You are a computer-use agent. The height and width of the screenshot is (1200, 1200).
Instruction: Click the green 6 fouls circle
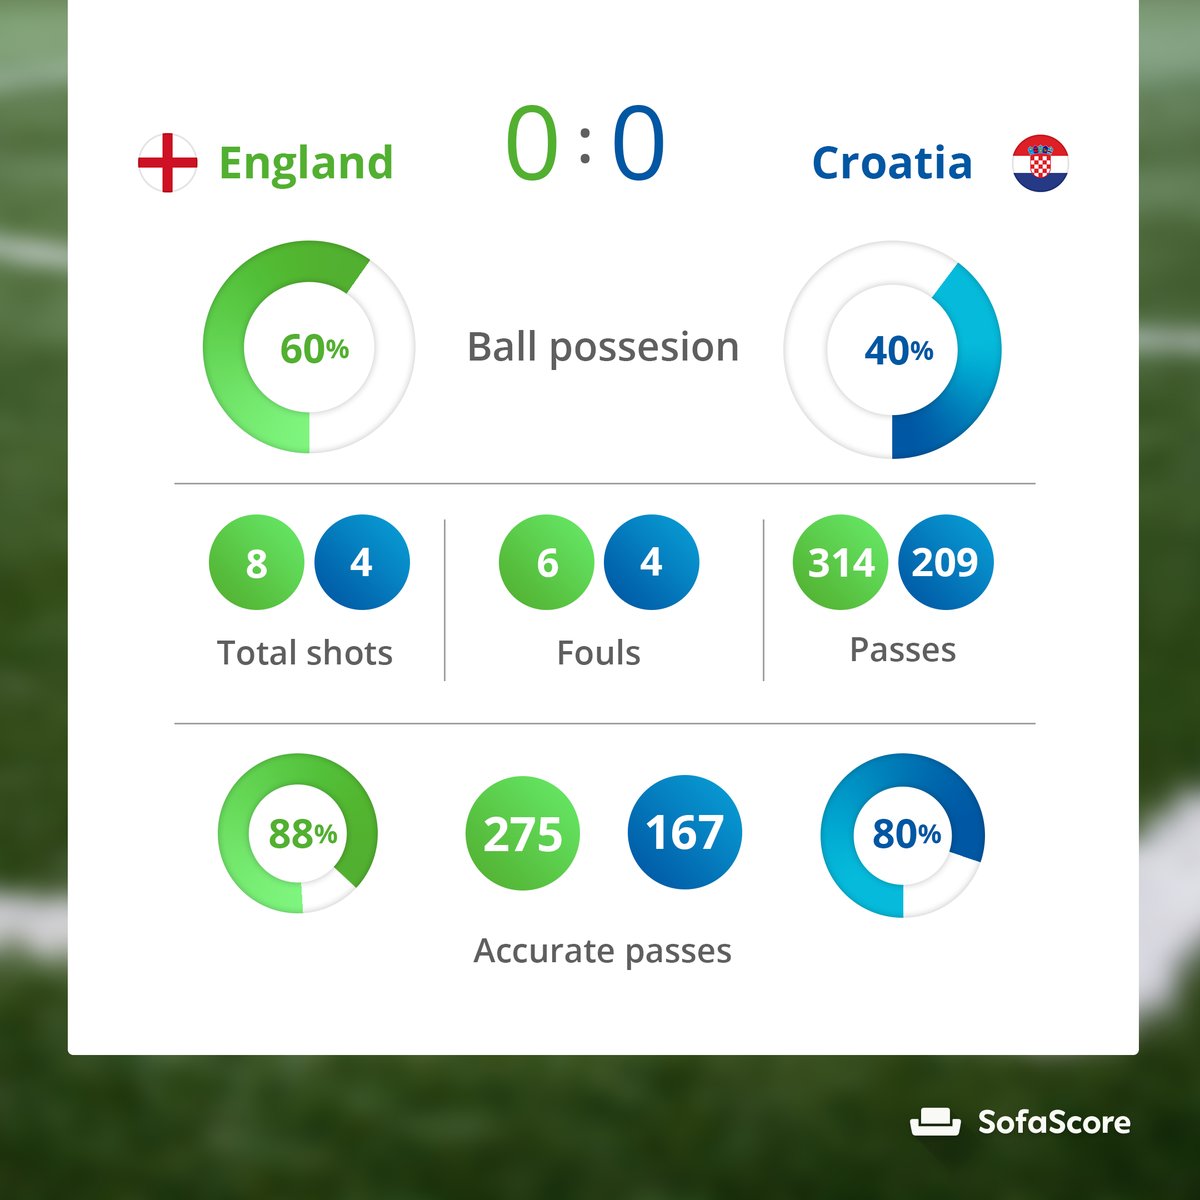point(546,563)
